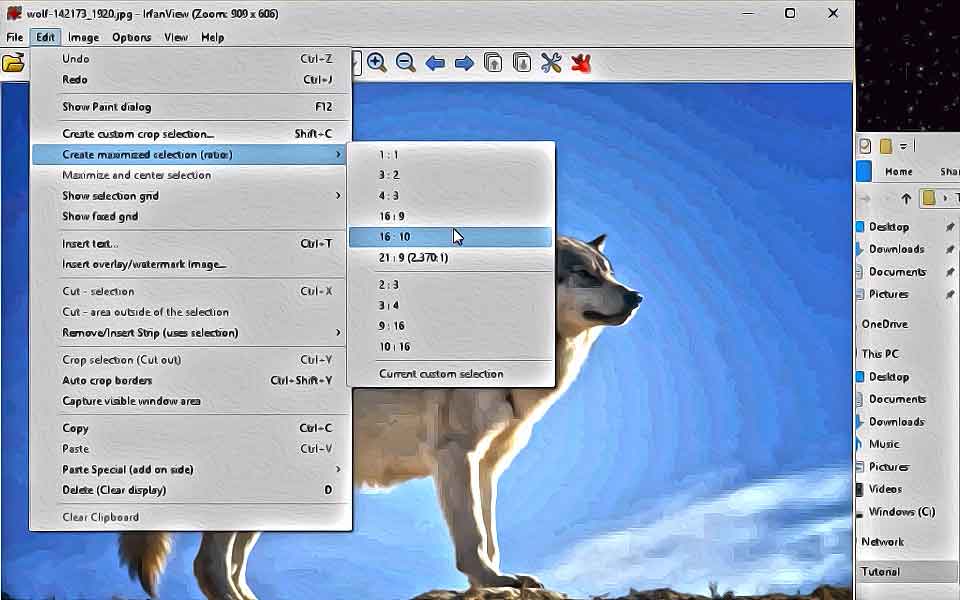The width and height of the screenshot is (960, 600).
Task: Choose Insert text from Edit menu
Action: click(x=191, y=244)
